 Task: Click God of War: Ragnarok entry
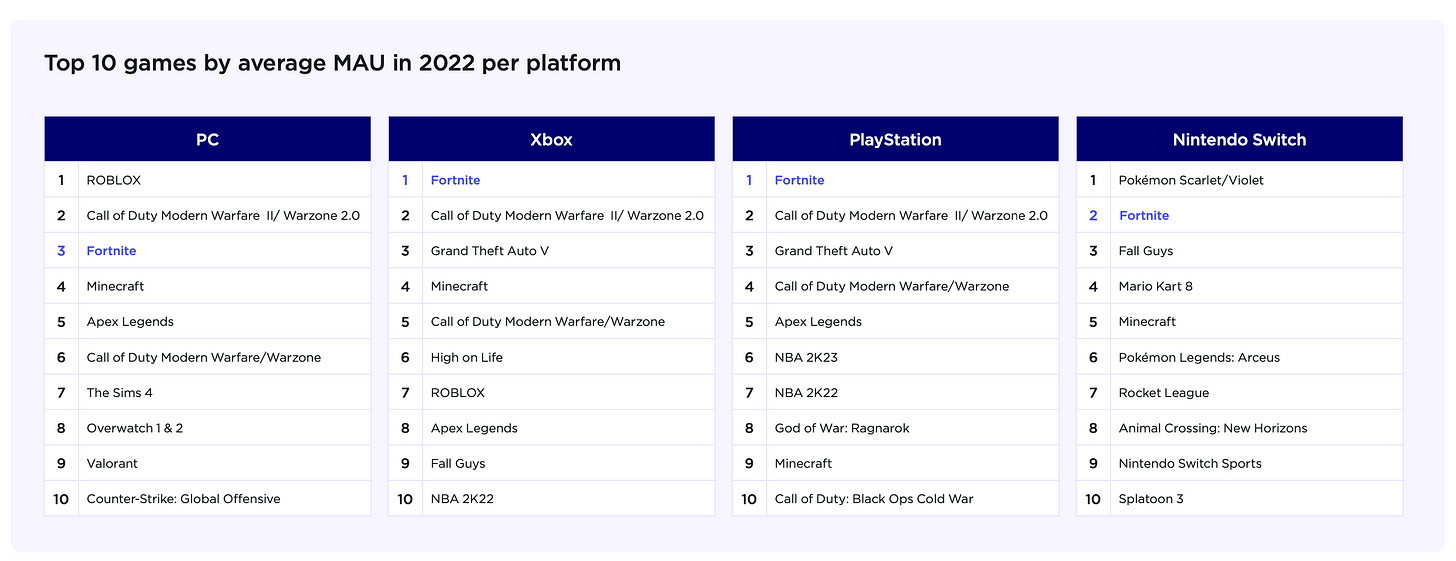pyautogui.click(x=842, y=428)
